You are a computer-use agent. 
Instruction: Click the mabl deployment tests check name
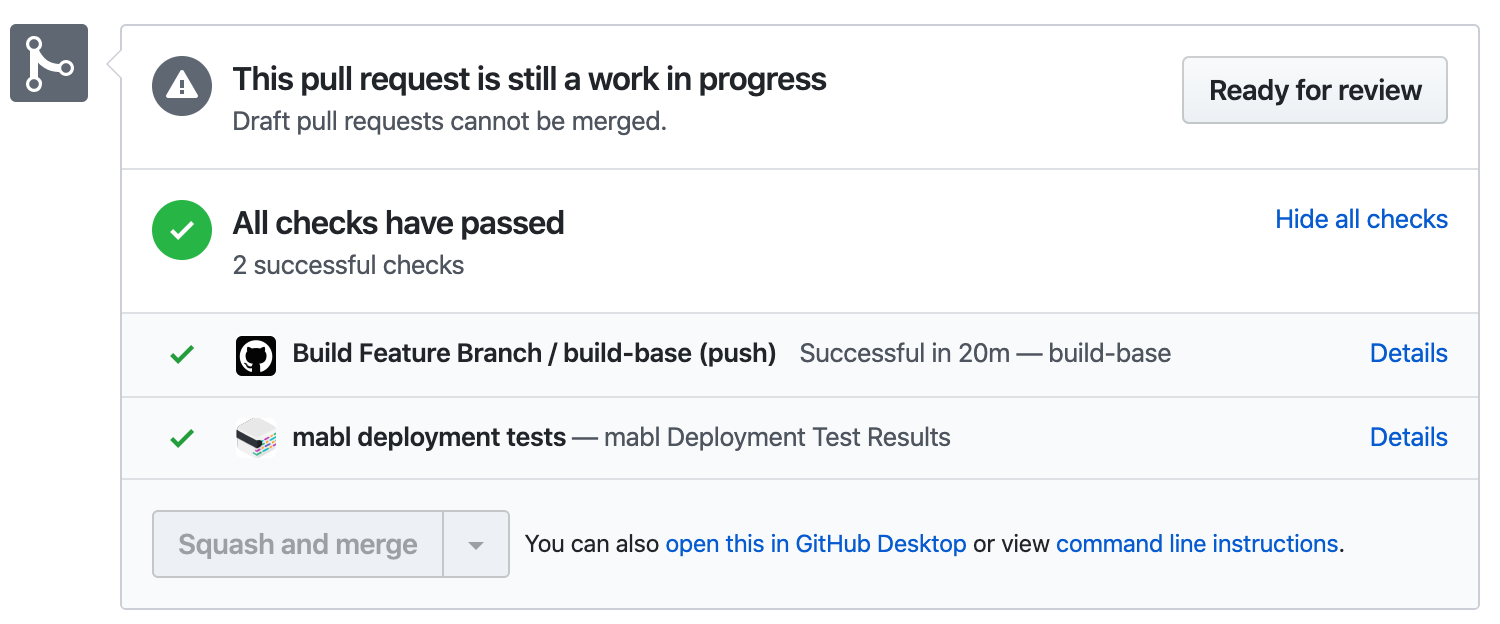[x=429, y=437]
